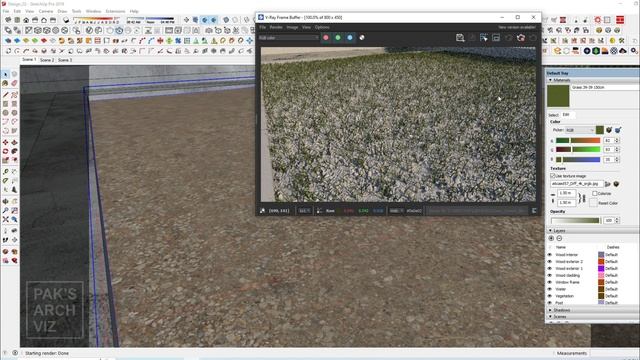The image size is (640, 360).
Task: Open RGB color channel dropdown in Frame Buffer
Action: (x=288, y=38)
